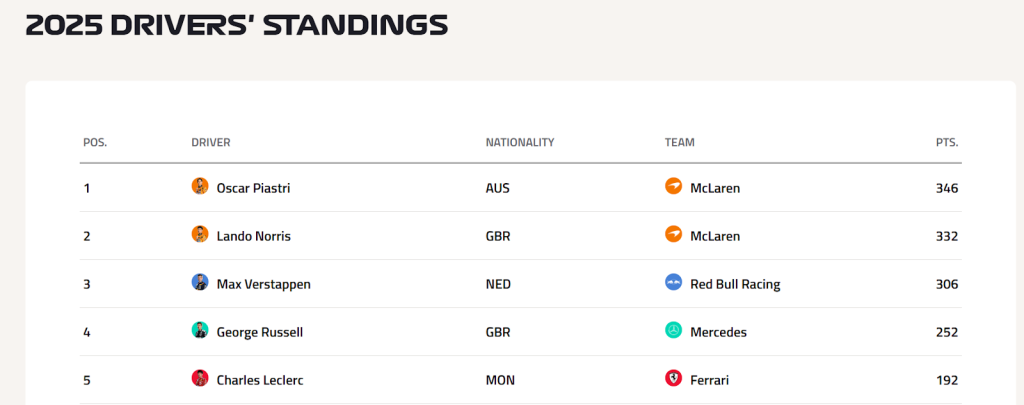
Task: Click the POS. column header
Action: [94, 143]
